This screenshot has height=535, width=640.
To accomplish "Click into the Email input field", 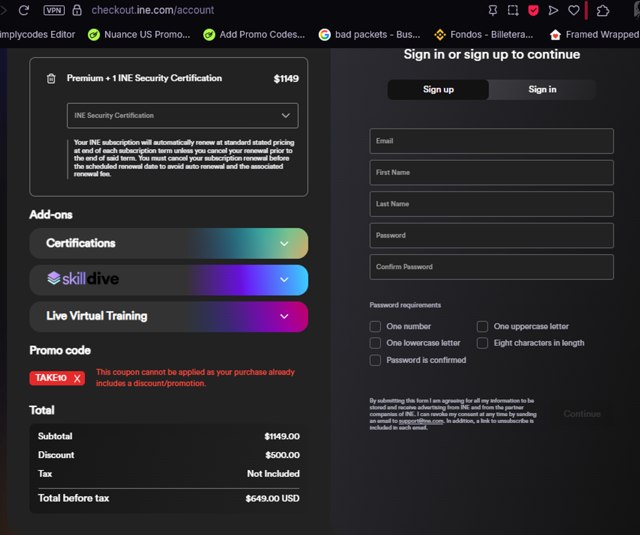I will 491,141.
